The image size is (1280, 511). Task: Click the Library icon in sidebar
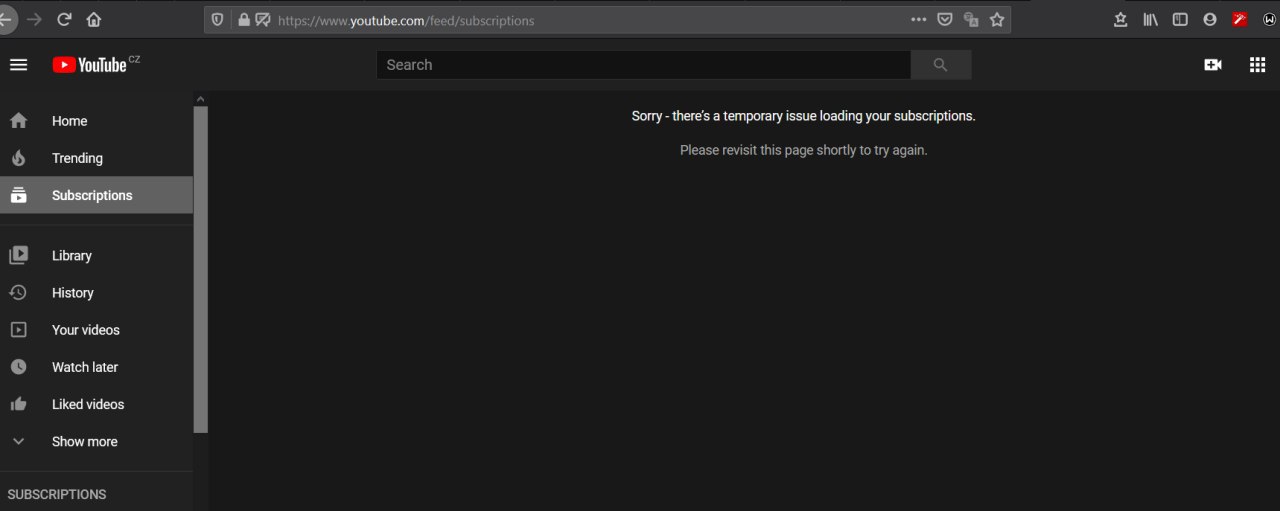(18, 256)
